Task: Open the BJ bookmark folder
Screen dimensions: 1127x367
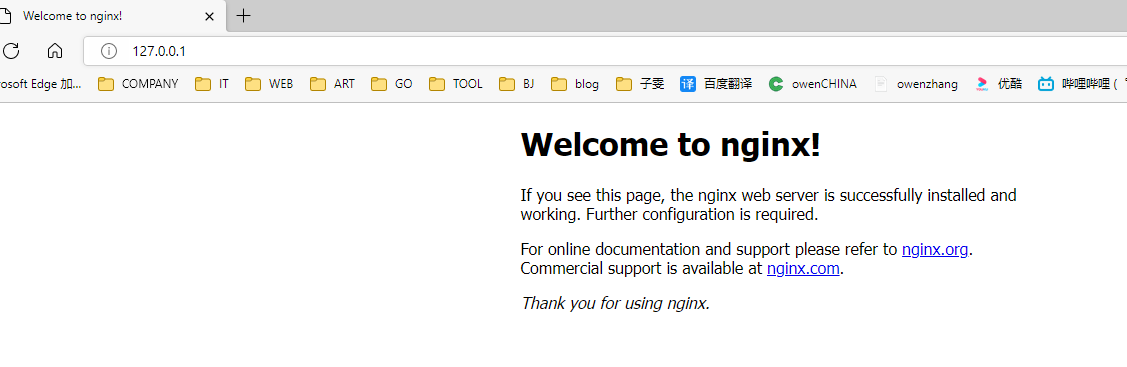Action: [517, 84]
